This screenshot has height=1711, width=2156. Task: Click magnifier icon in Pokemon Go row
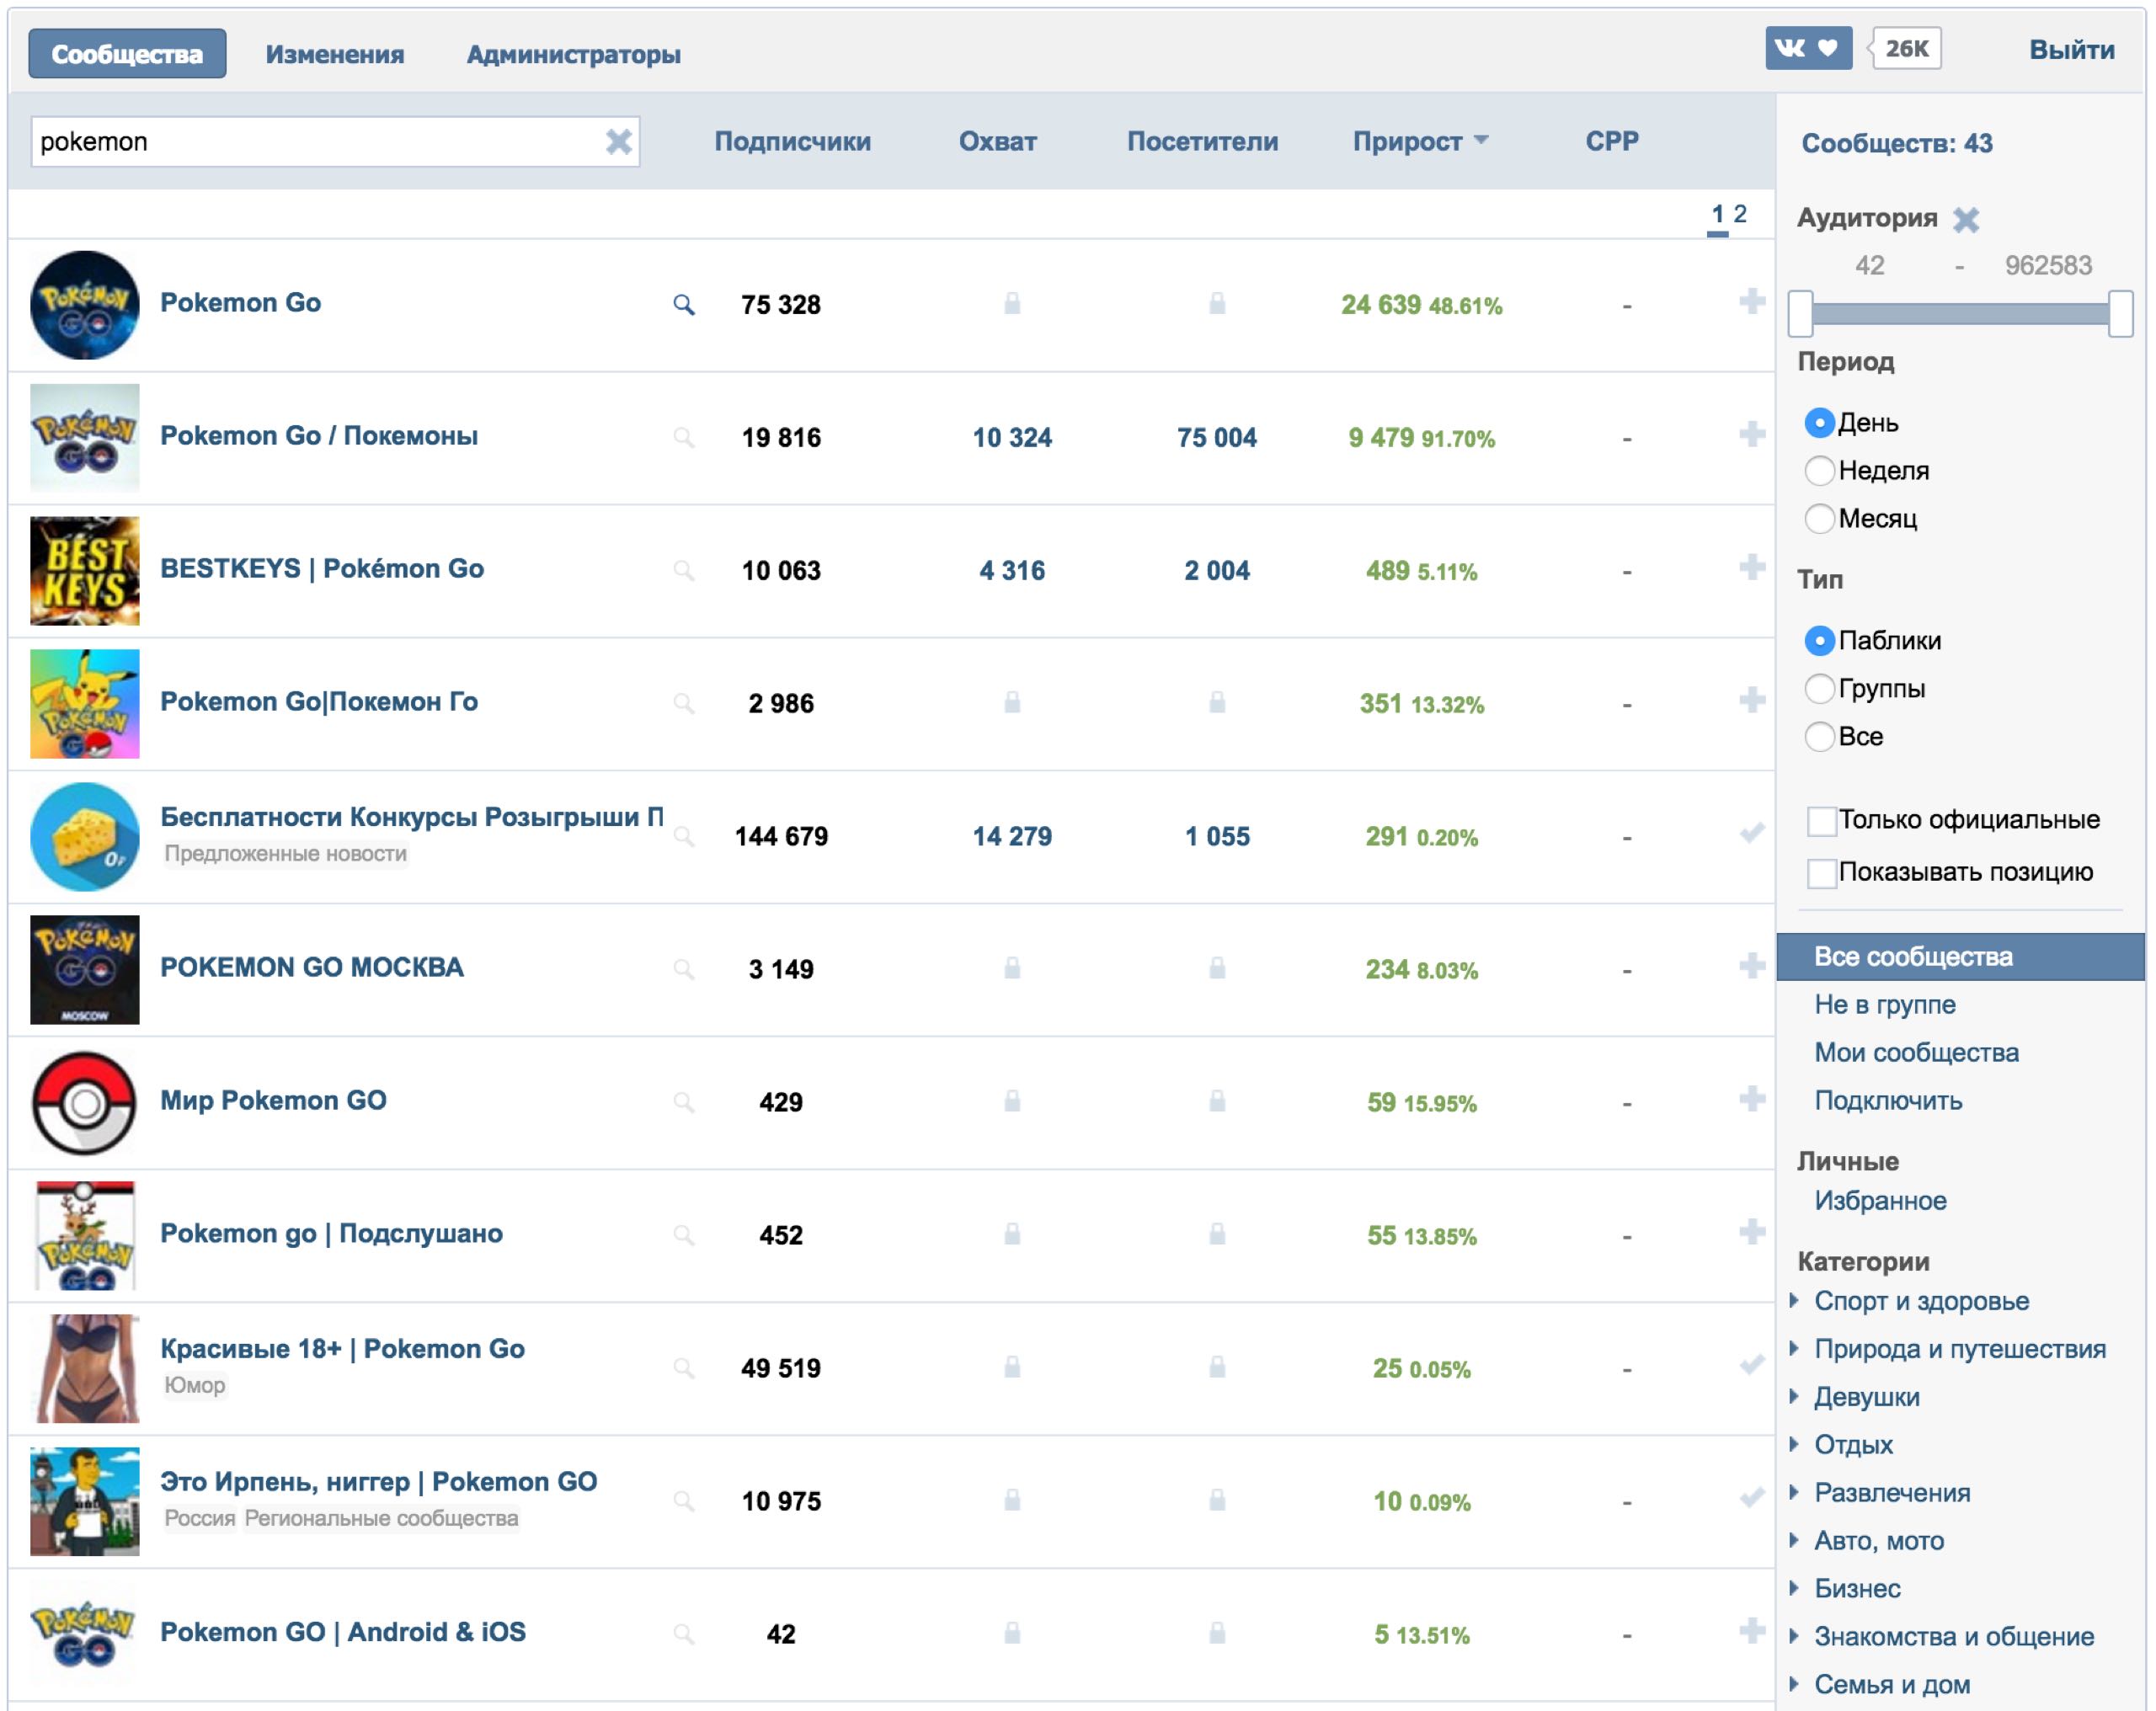point(683,304)
